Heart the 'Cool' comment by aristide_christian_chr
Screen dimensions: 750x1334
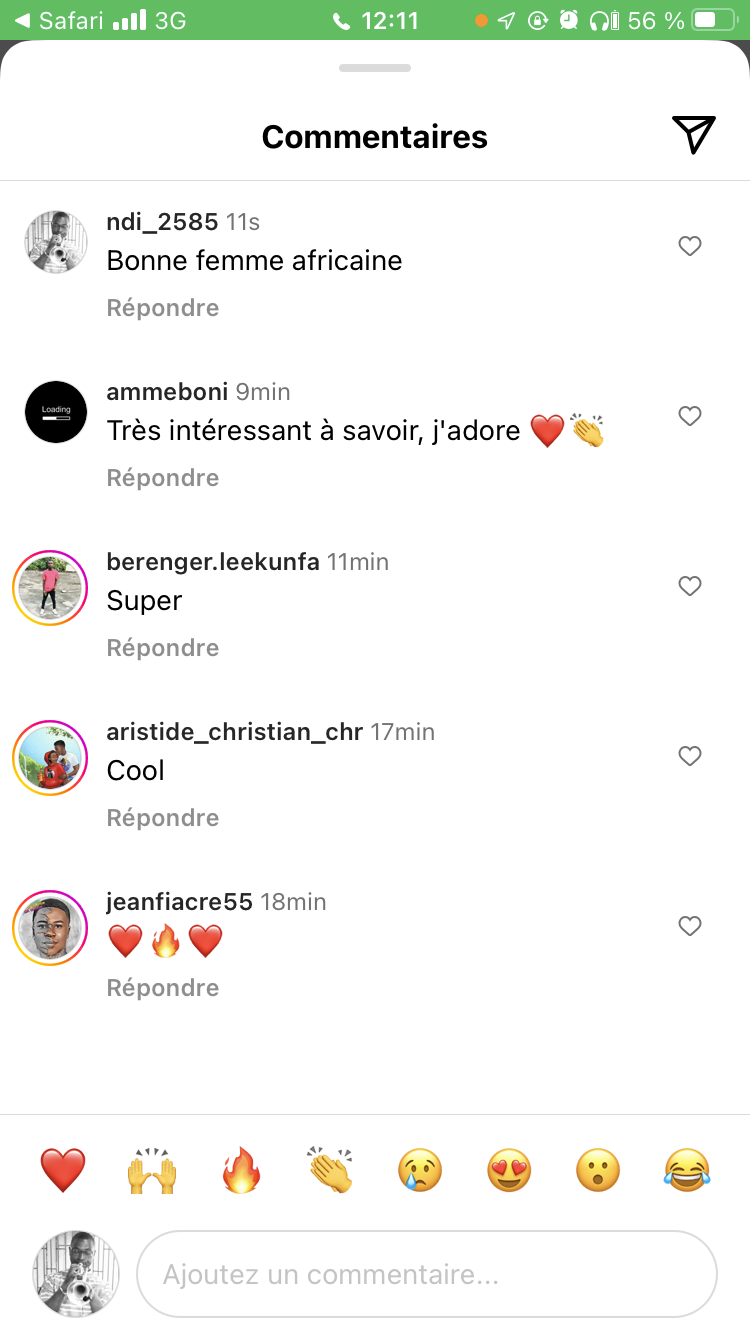tap(690, 756)
